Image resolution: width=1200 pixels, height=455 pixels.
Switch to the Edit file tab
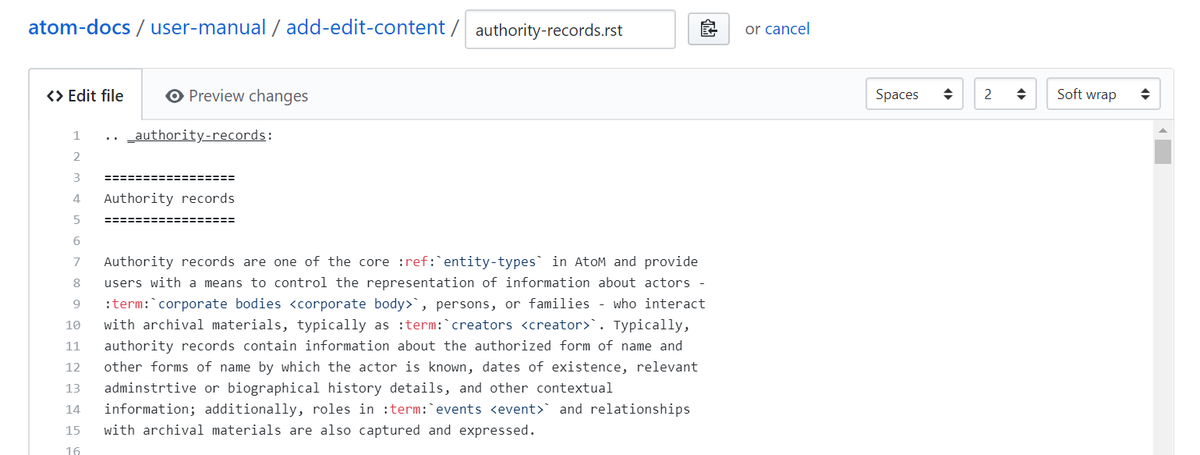(85, 96)
